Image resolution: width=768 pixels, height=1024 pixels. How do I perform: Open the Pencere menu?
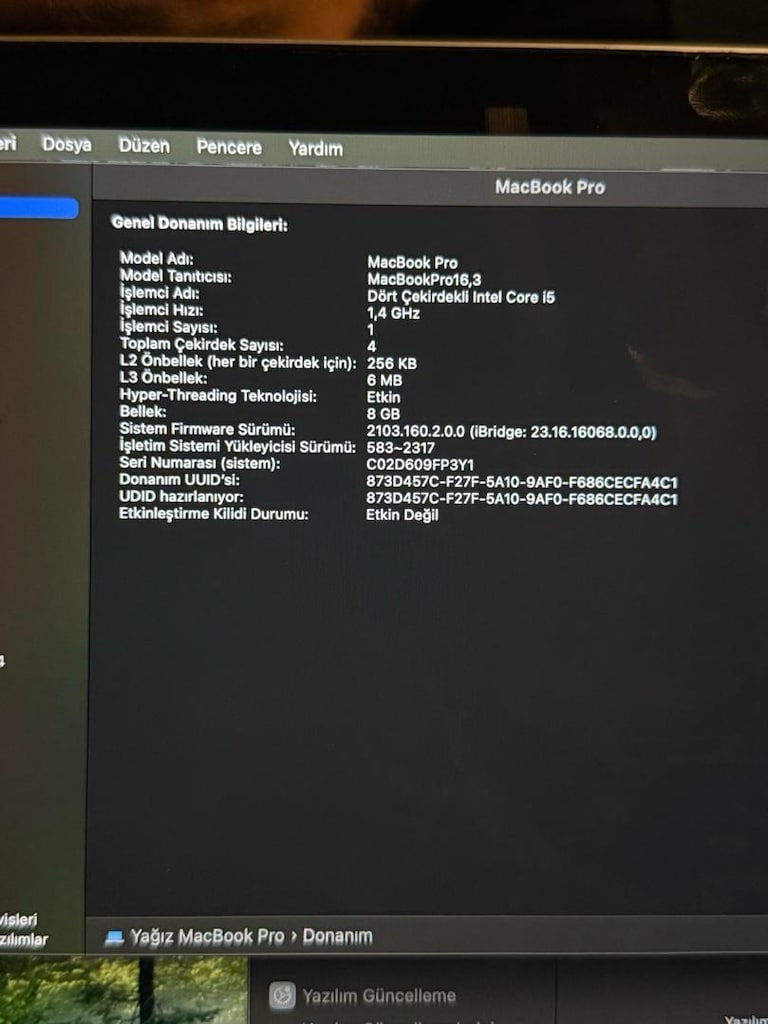tap(229, 147)
